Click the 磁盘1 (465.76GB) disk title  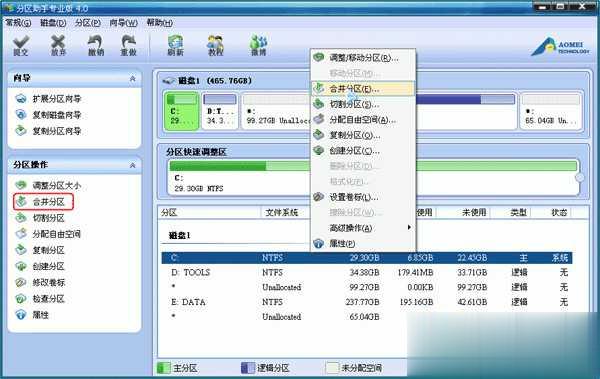(215, 81)
